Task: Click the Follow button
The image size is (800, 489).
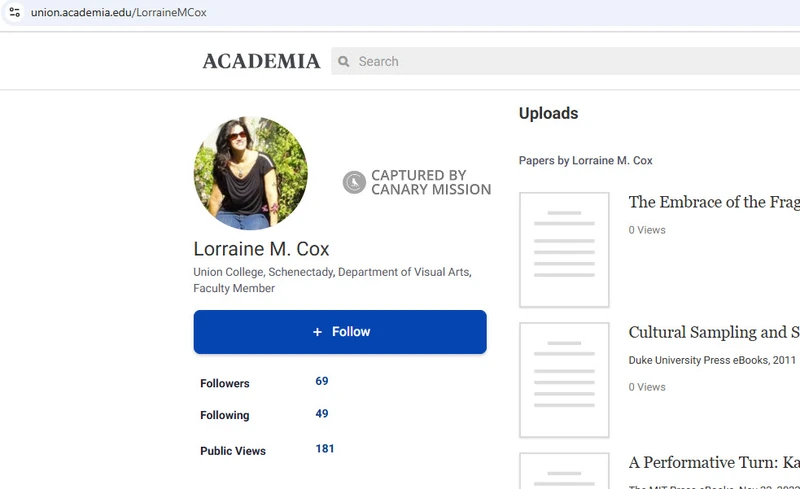Action: pyautogui.click(x=340, y=332)
